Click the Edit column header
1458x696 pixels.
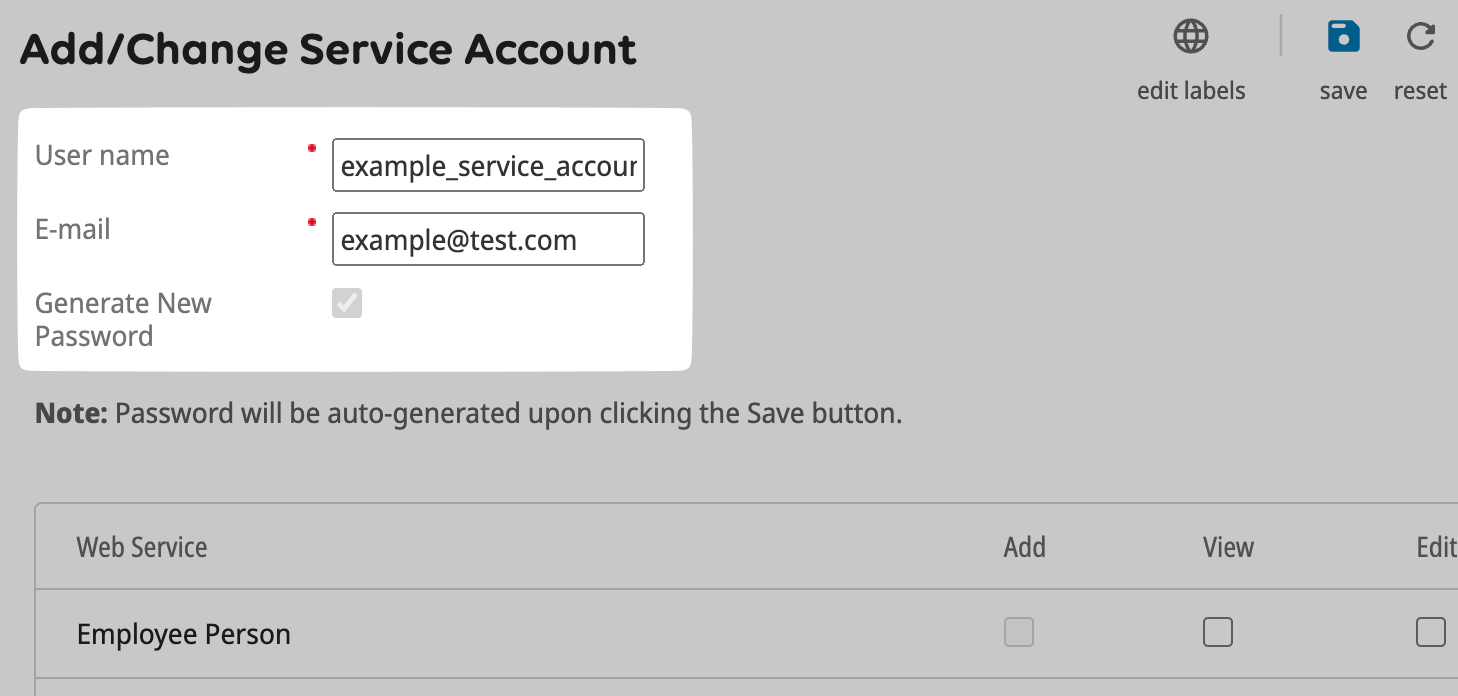(1435, 547)
